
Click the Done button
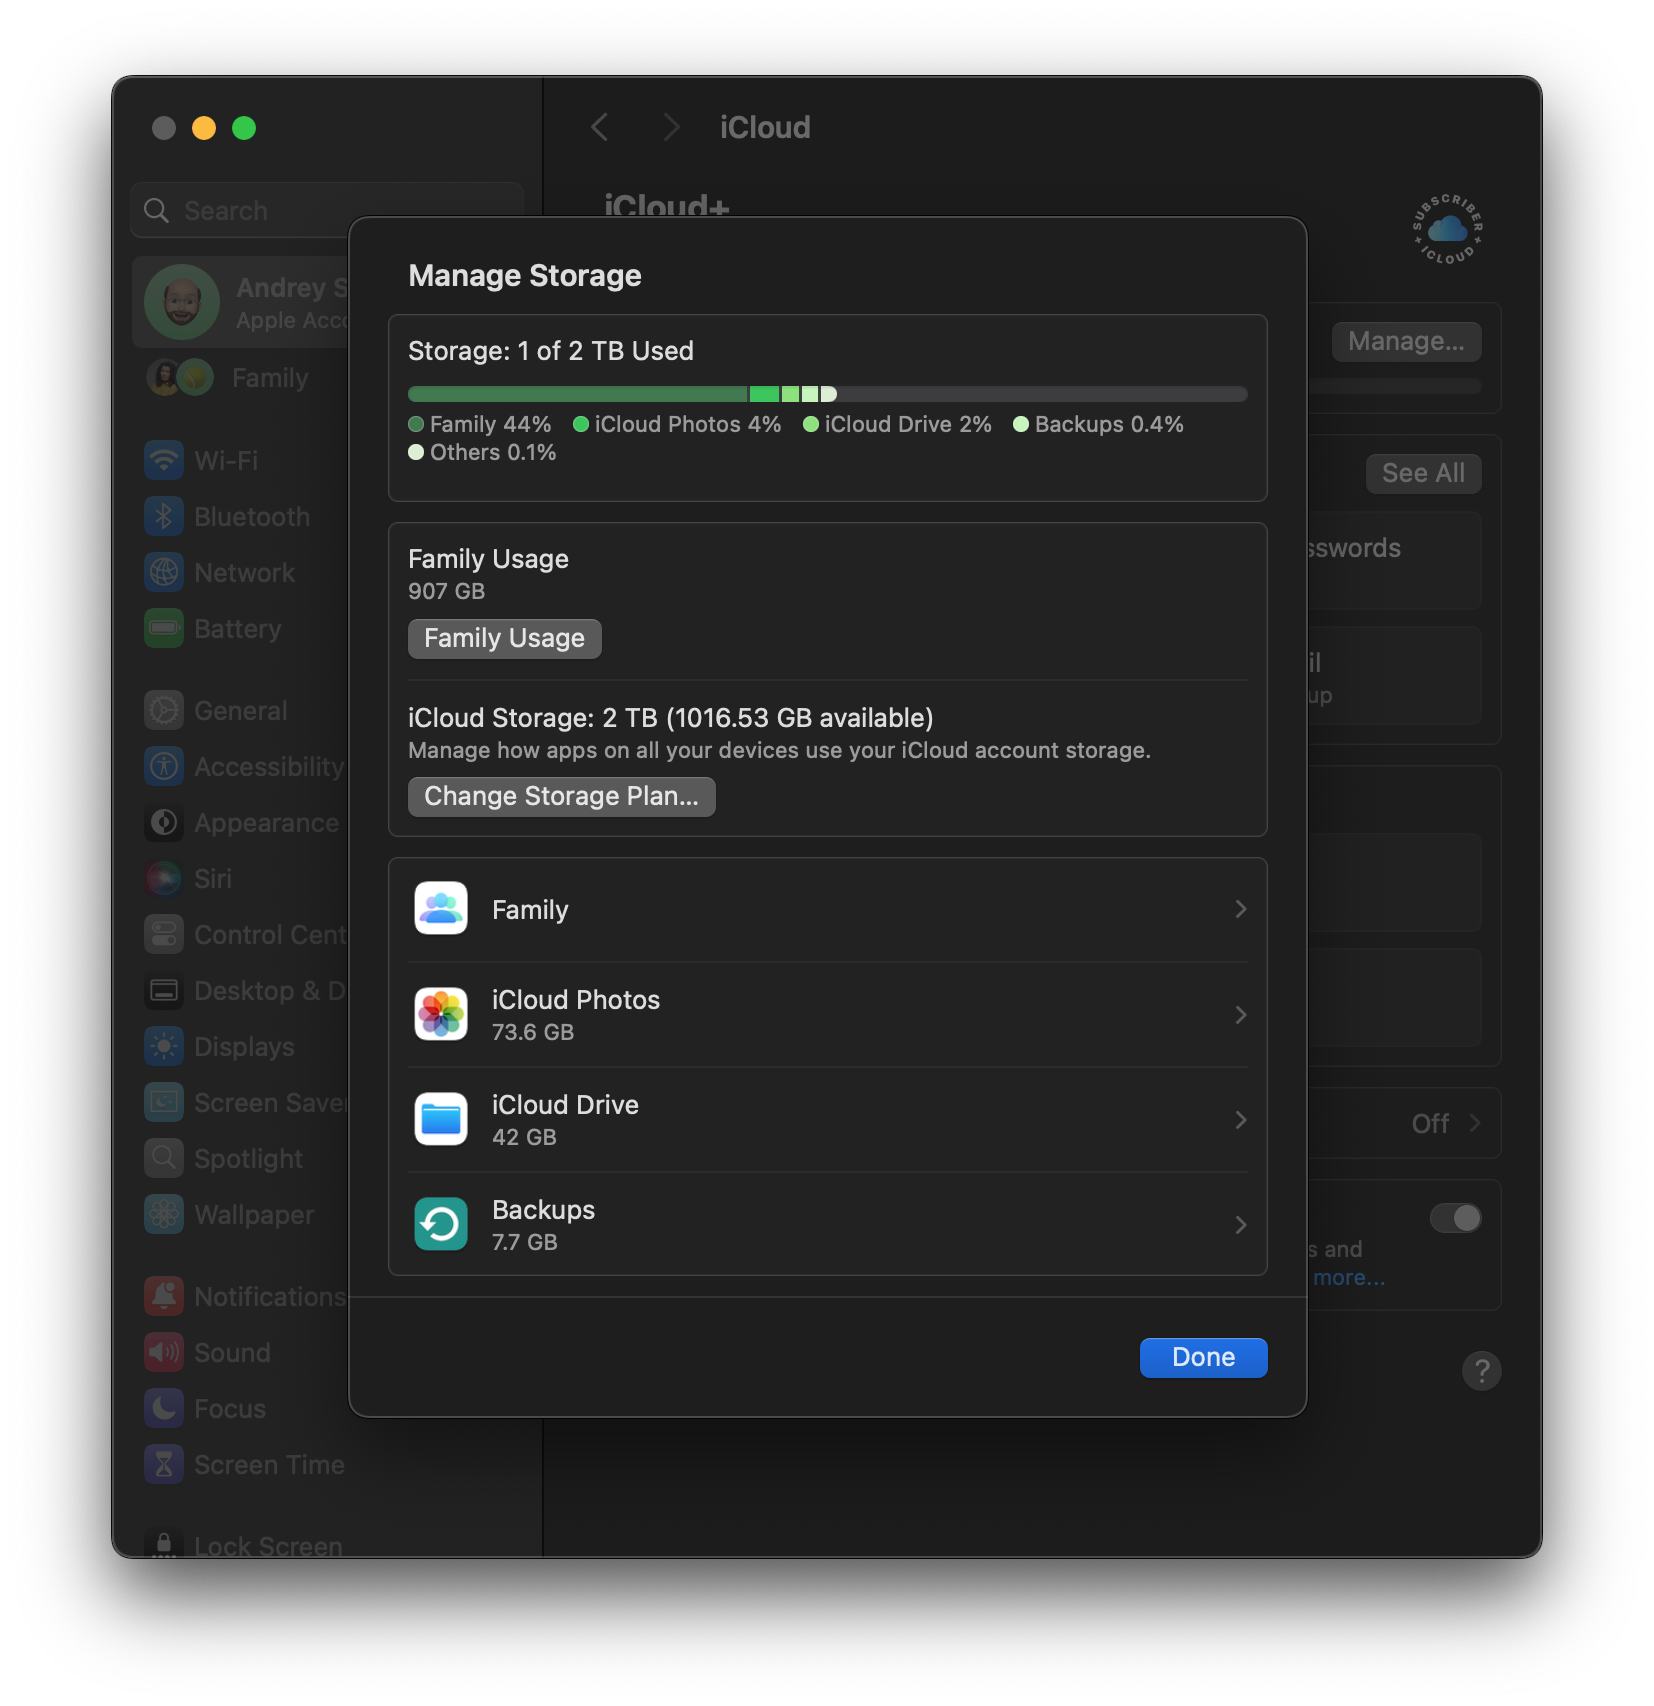(x=1203, y=1357)
